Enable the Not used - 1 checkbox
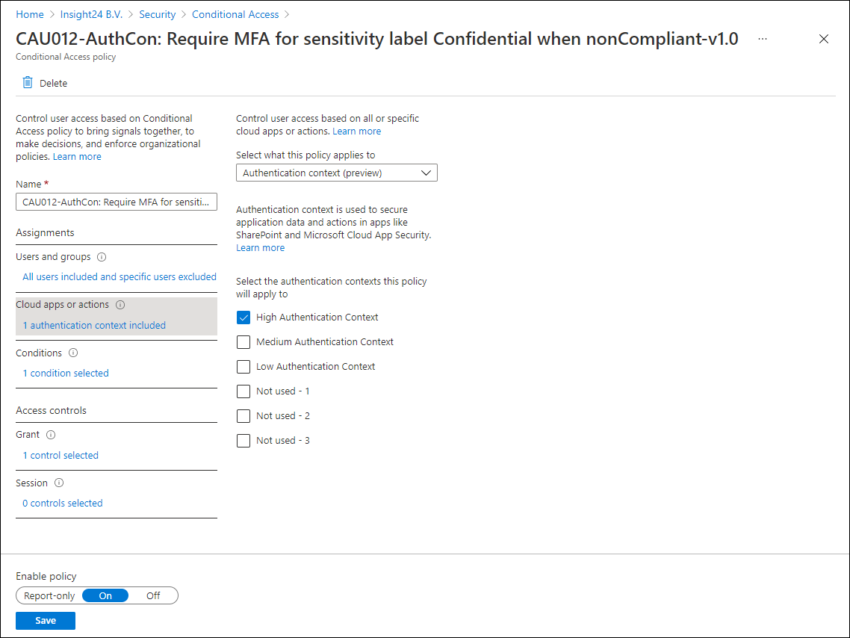850x638 pixels. click(243, 391)
